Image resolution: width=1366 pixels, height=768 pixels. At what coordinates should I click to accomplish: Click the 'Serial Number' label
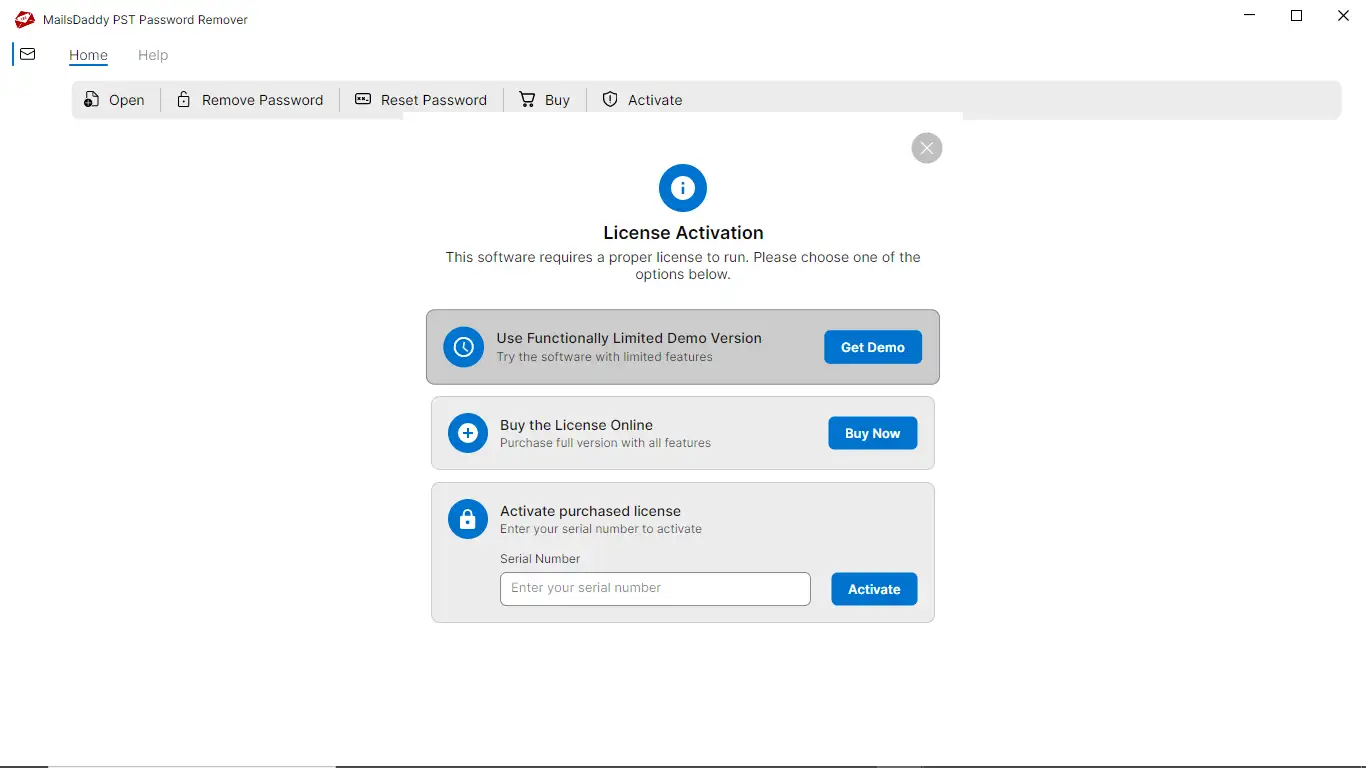(540, 559)
